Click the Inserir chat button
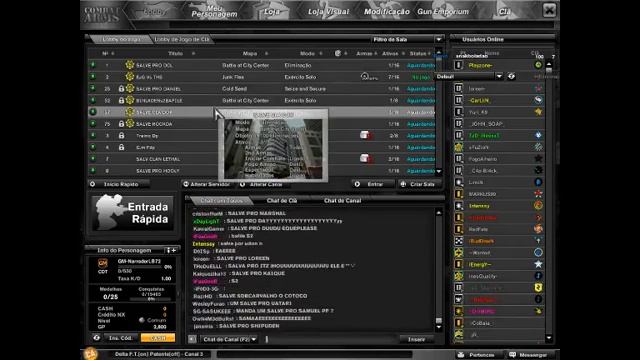The image size is (640, 360). click(416, 339)
